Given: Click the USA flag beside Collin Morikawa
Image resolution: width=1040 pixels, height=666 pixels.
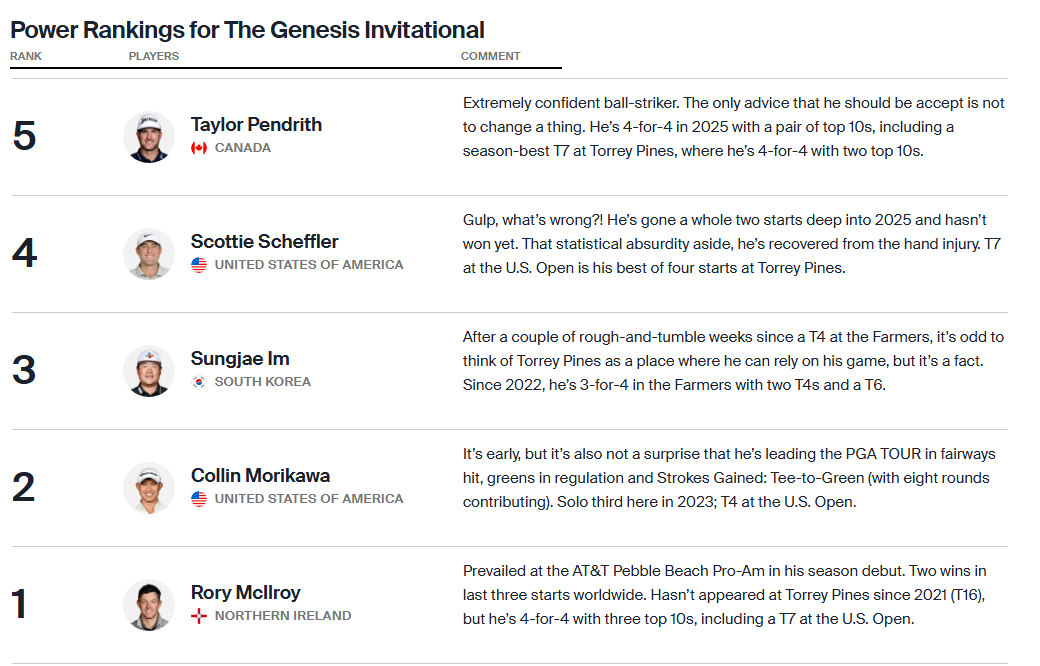Looking at the screenshot, I should tap(199, 499).
